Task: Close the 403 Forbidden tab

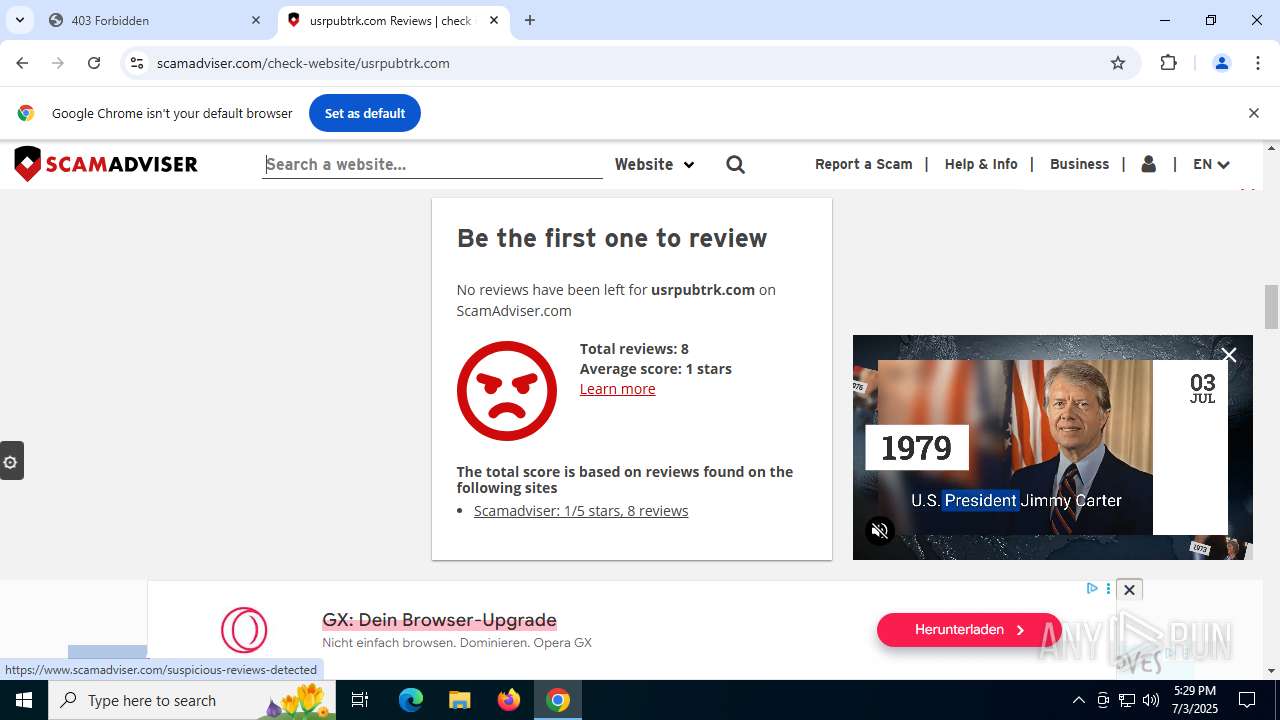Action: 256,20
